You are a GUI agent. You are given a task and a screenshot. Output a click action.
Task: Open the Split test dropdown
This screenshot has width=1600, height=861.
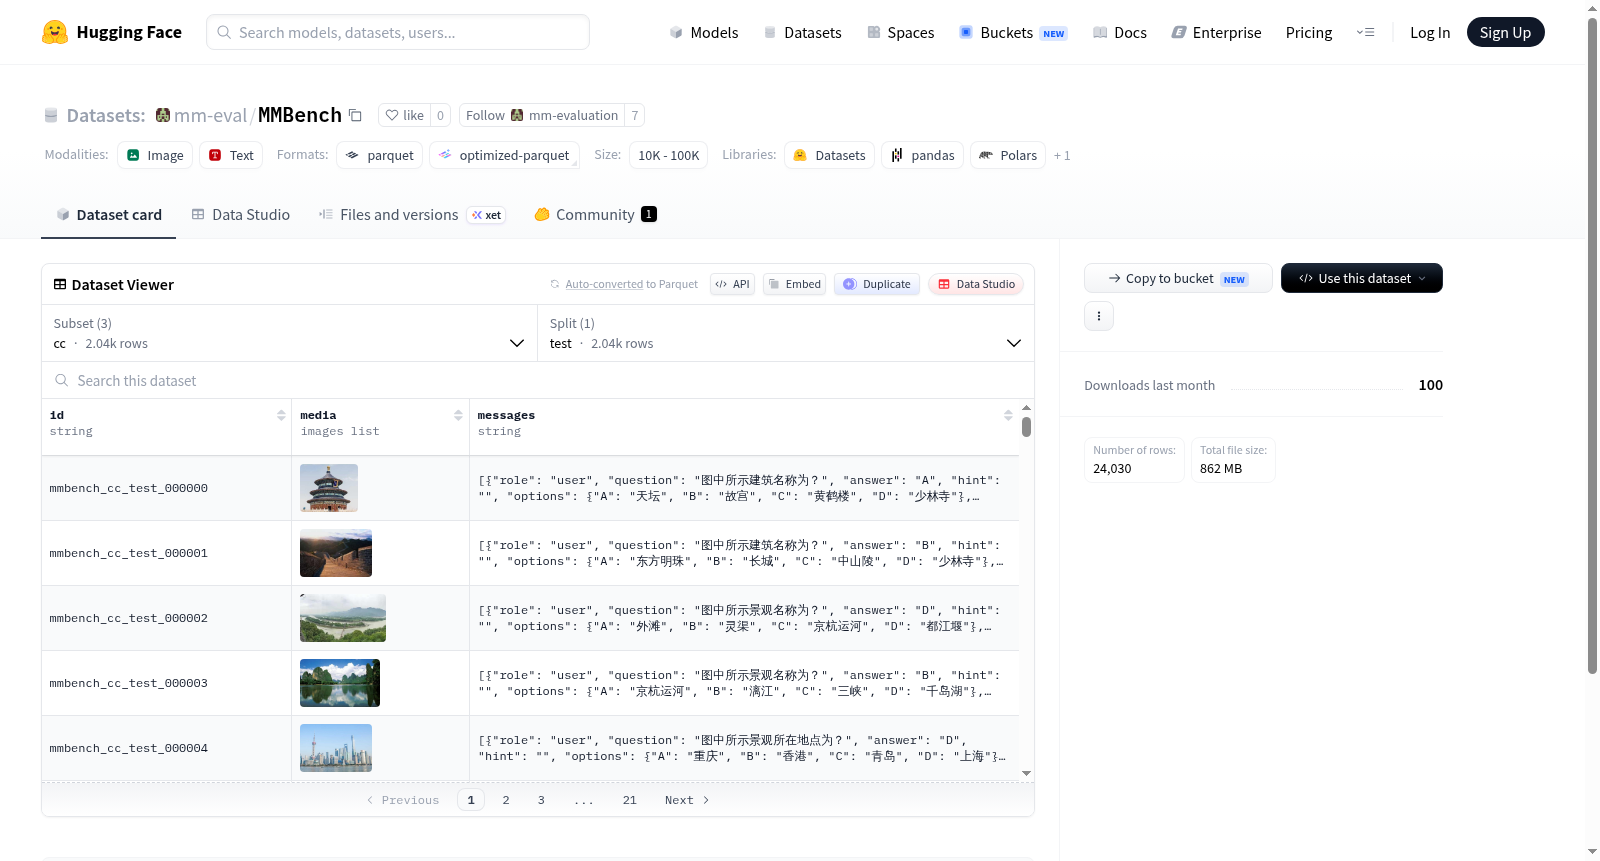pyautogui.click(x=786, y=333)
